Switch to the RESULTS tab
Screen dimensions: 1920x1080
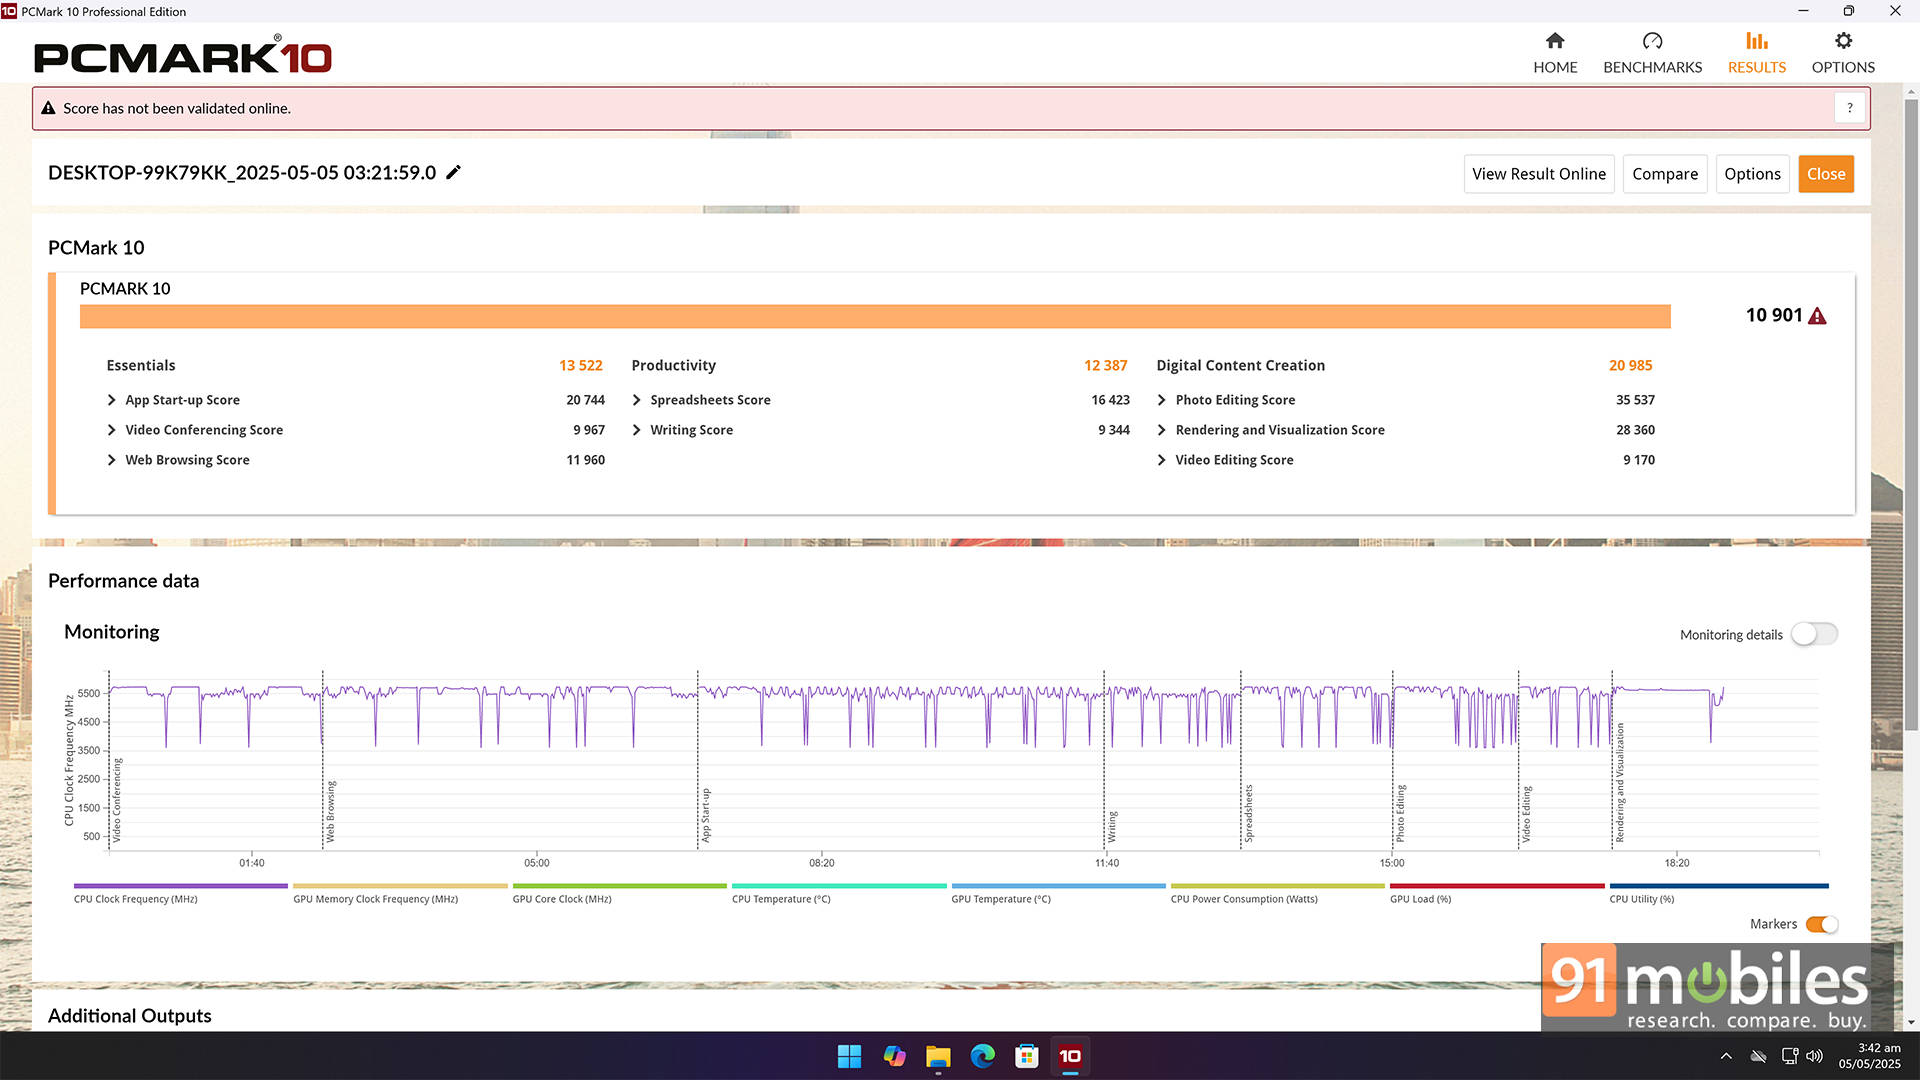click(x=1757, y=53)
